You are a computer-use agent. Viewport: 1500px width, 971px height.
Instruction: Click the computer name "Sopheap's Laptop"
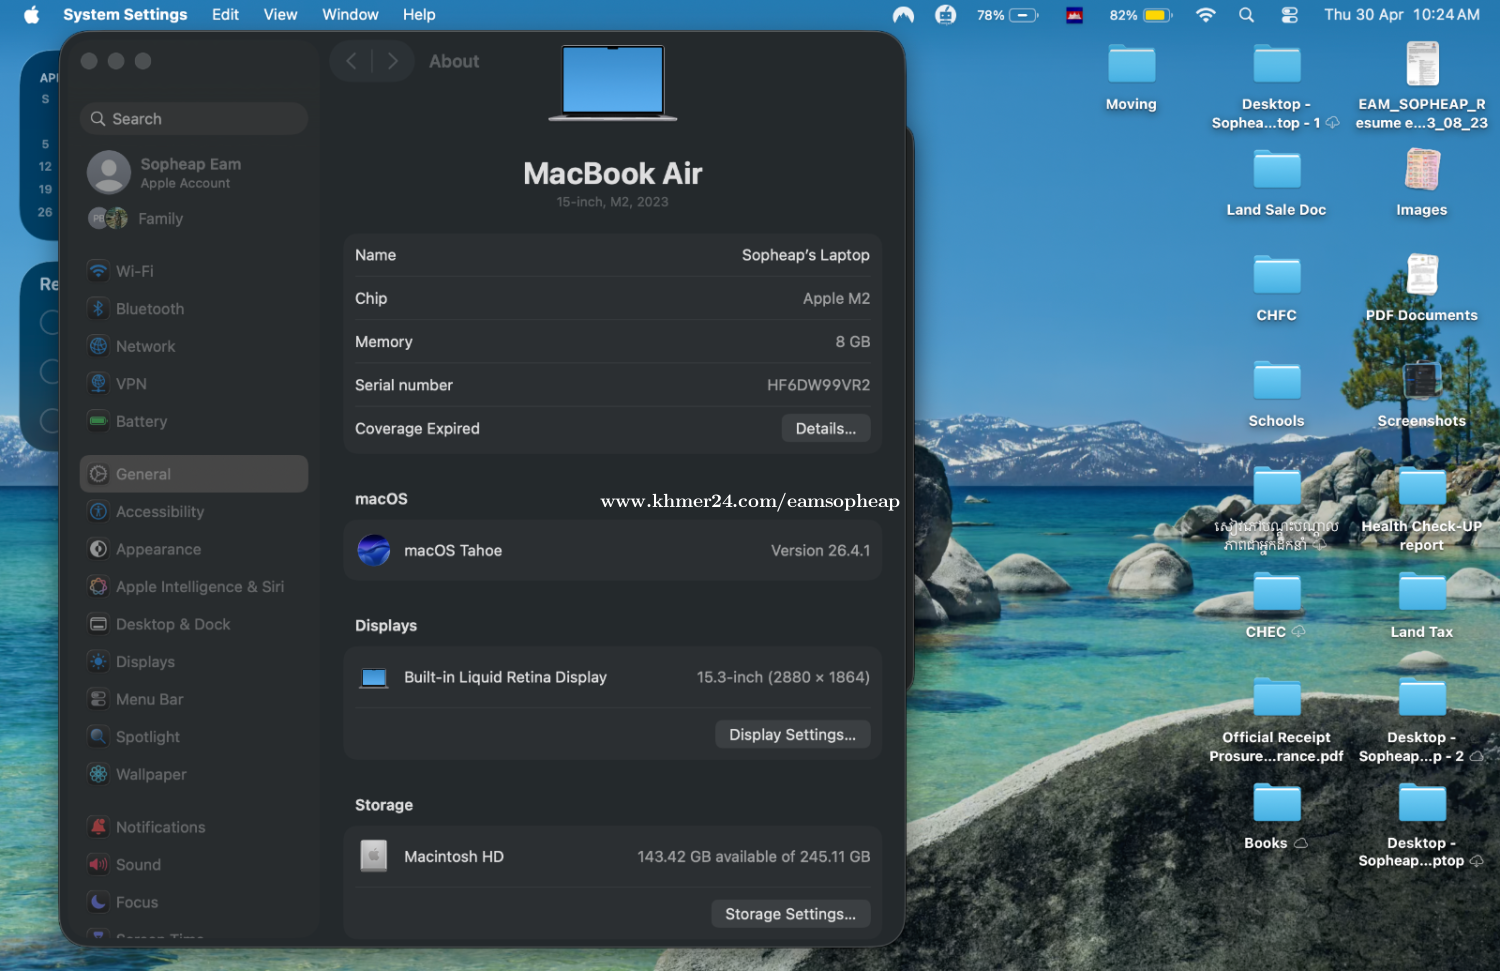pos(806,255)
